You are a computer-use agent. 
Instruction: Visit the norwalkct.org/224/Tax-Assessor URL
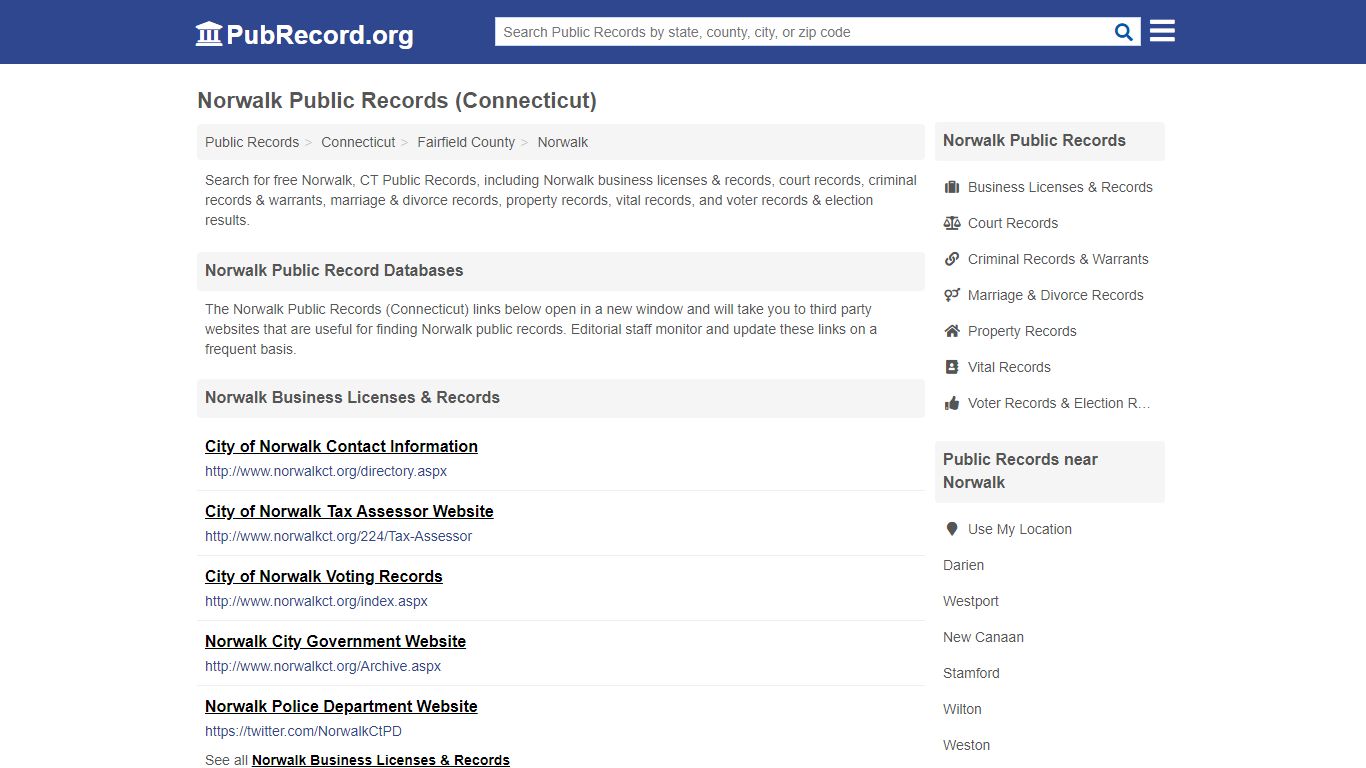(x=338, y=536)
